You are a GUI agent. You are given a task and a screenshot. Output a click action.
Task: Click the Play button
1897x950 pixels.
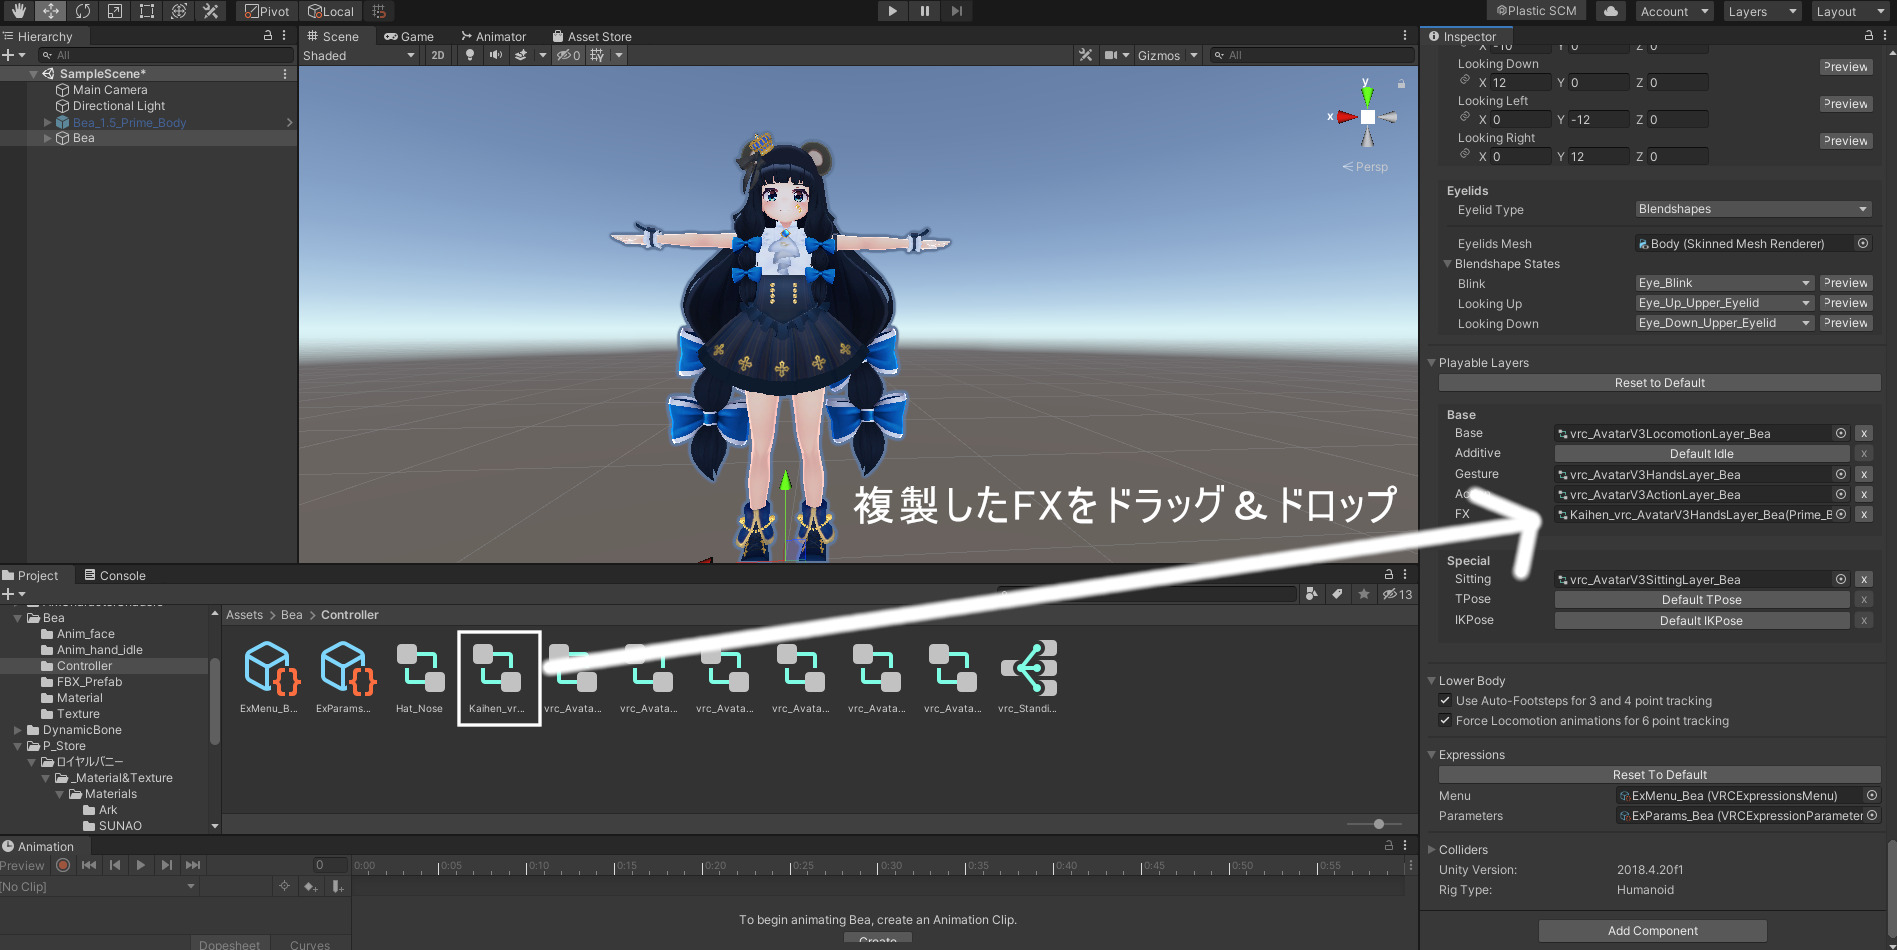[892, 11]
